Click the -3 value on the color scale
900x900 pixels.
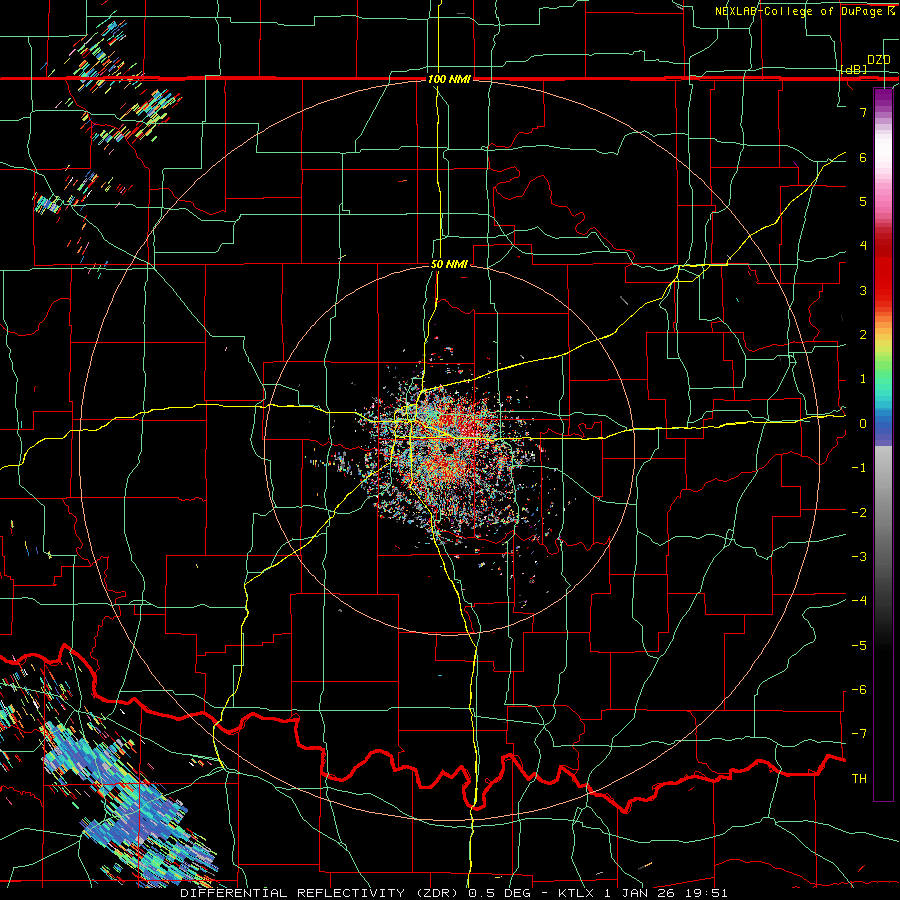pyautogui.click(x=859, y=557)
